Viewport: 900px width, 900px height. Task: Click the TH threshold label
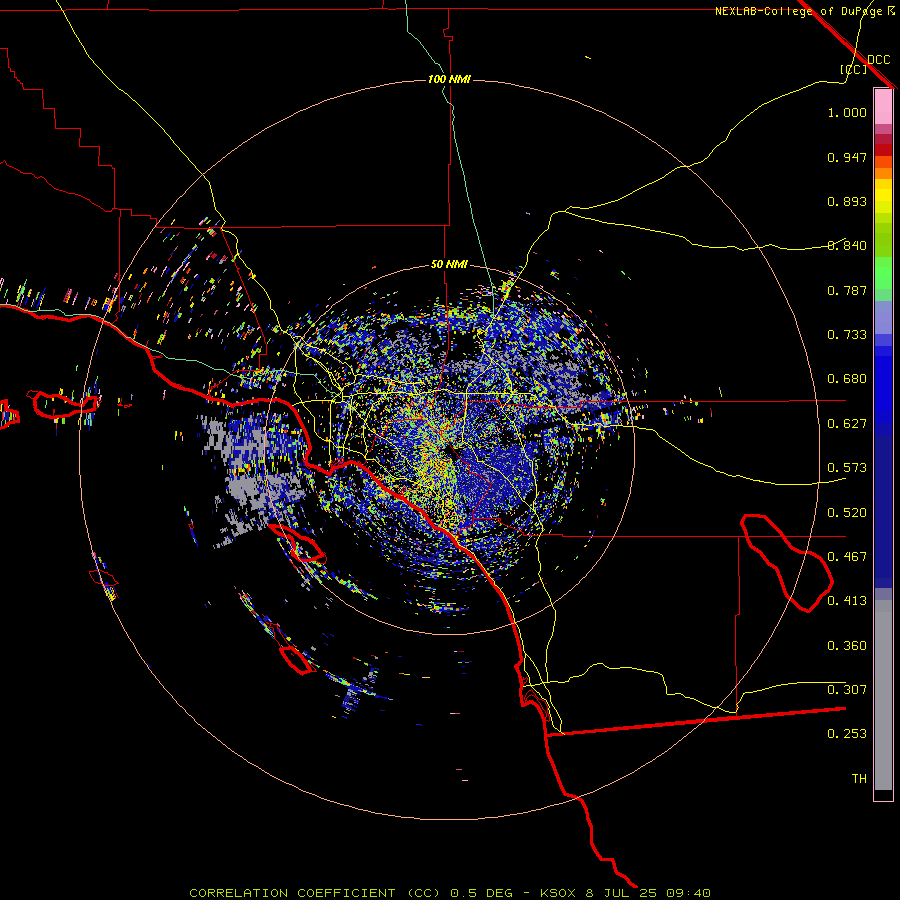859,779
